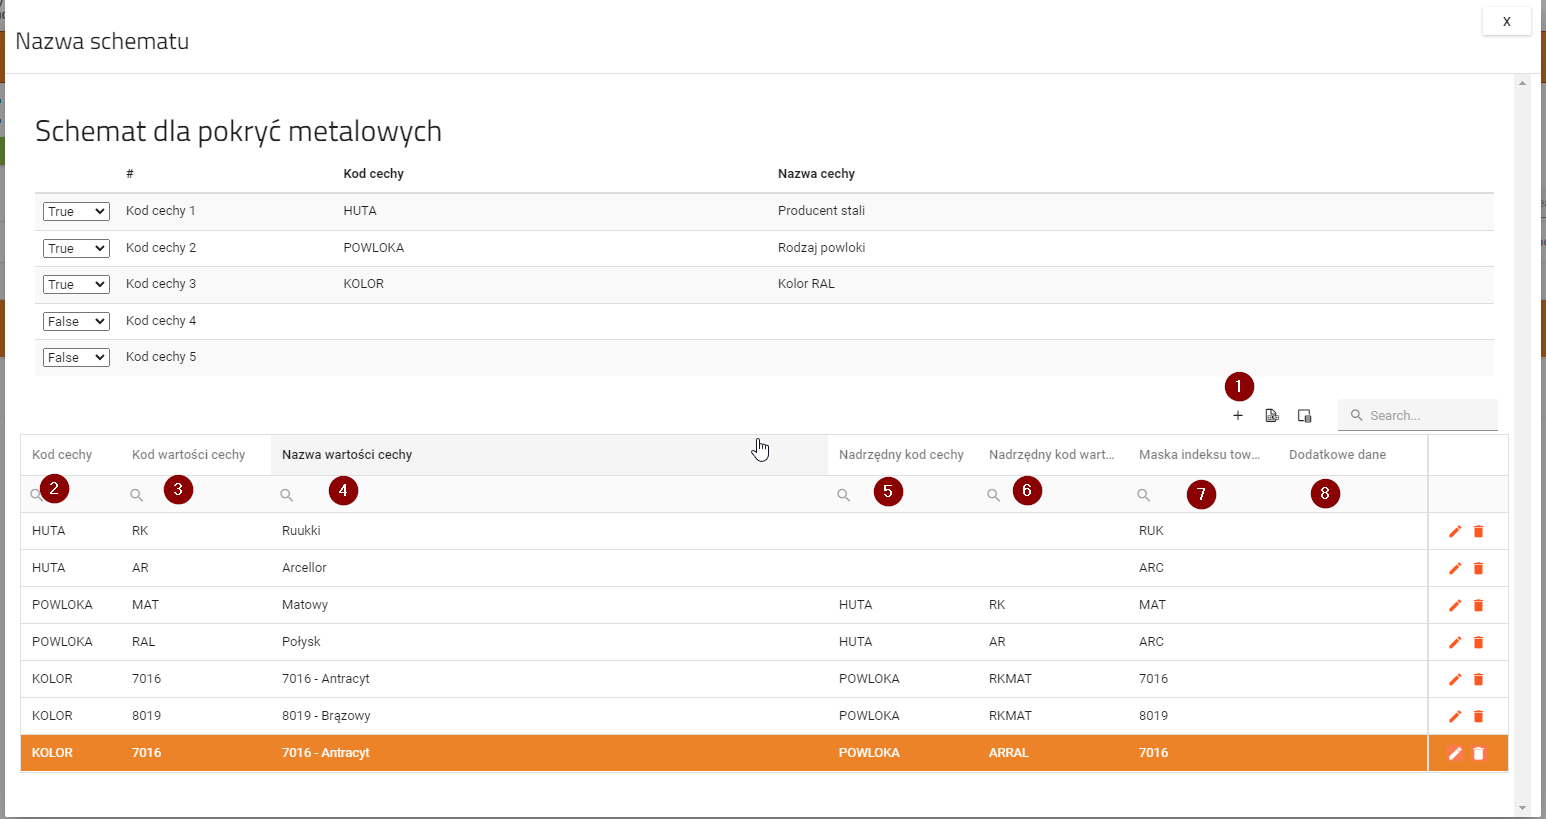Image resolution: width=1546 pixels, height=819 pixels.
Task: Delete the Arcellor row using trash icon
Action: click(1478, 568)
